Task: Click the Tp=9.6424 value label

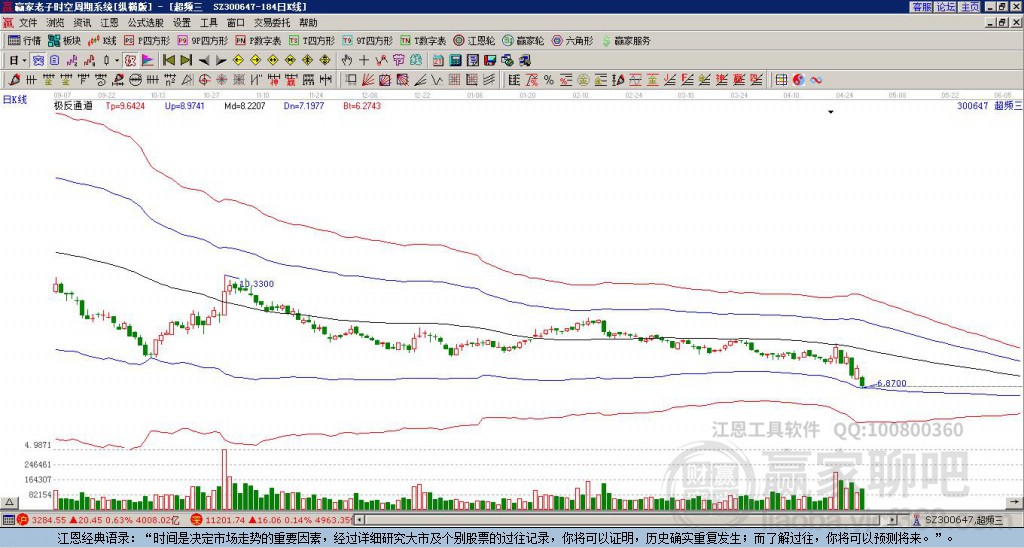Action: (125, 106)
